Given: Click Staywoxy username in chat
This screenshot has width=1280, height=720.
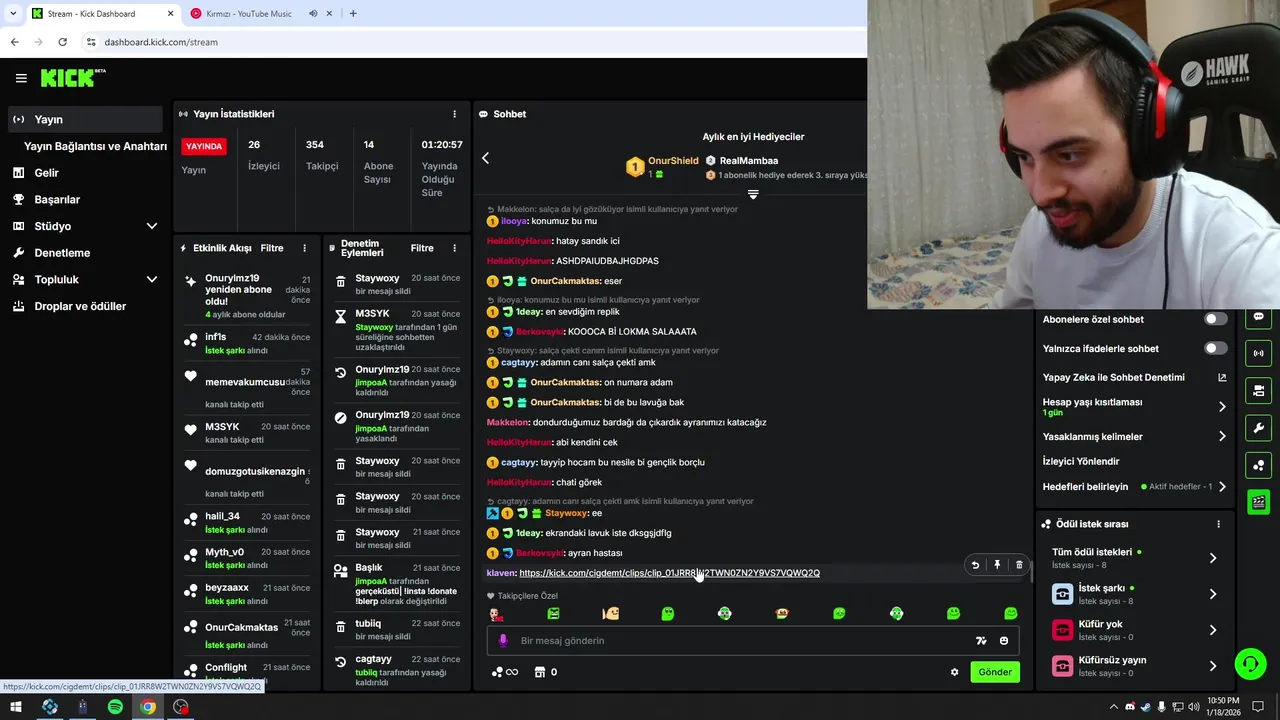Looking at the screenshot, I should 566,513.
